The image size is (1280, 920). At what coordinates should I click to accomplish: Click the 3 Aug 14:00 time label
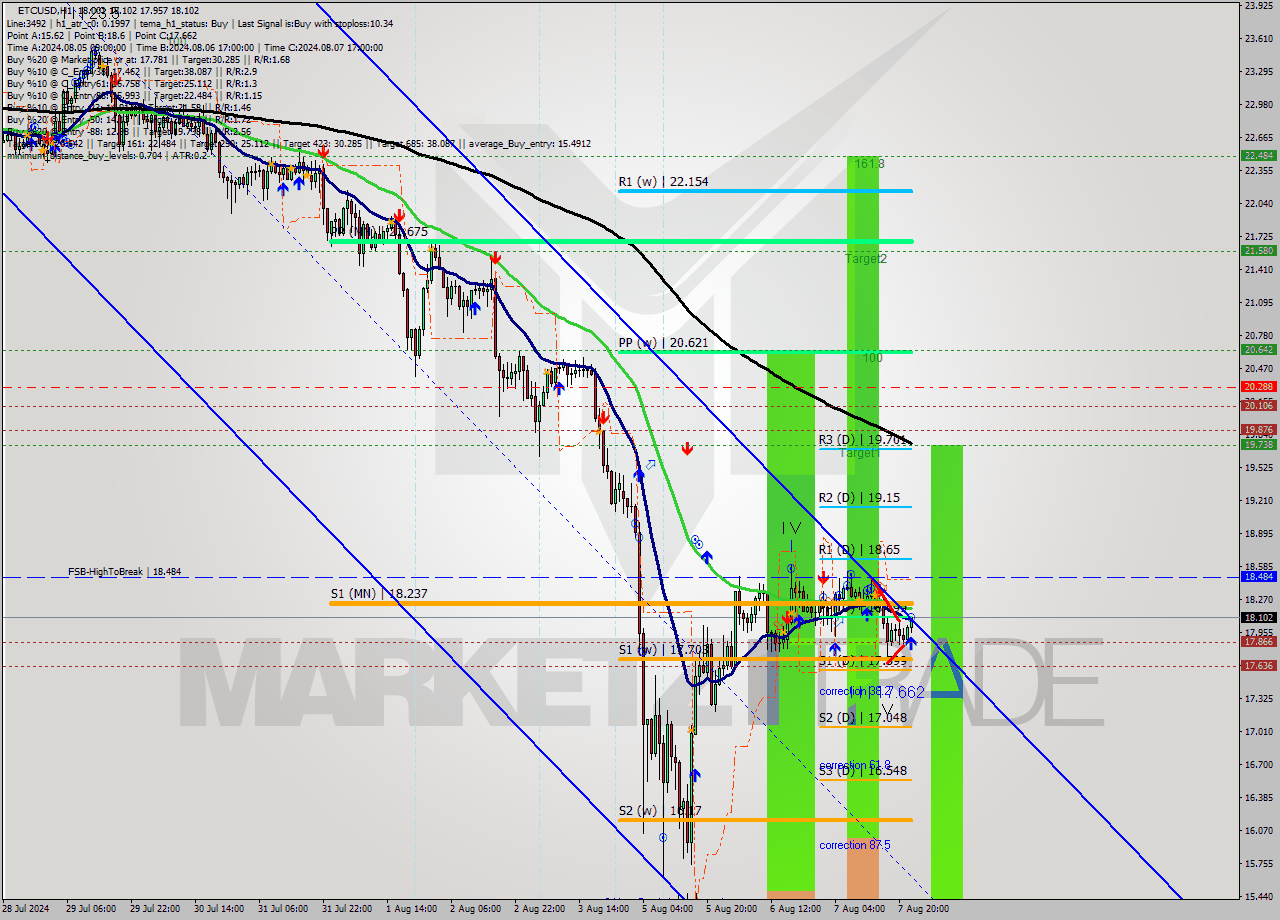(x=604, y=910)
